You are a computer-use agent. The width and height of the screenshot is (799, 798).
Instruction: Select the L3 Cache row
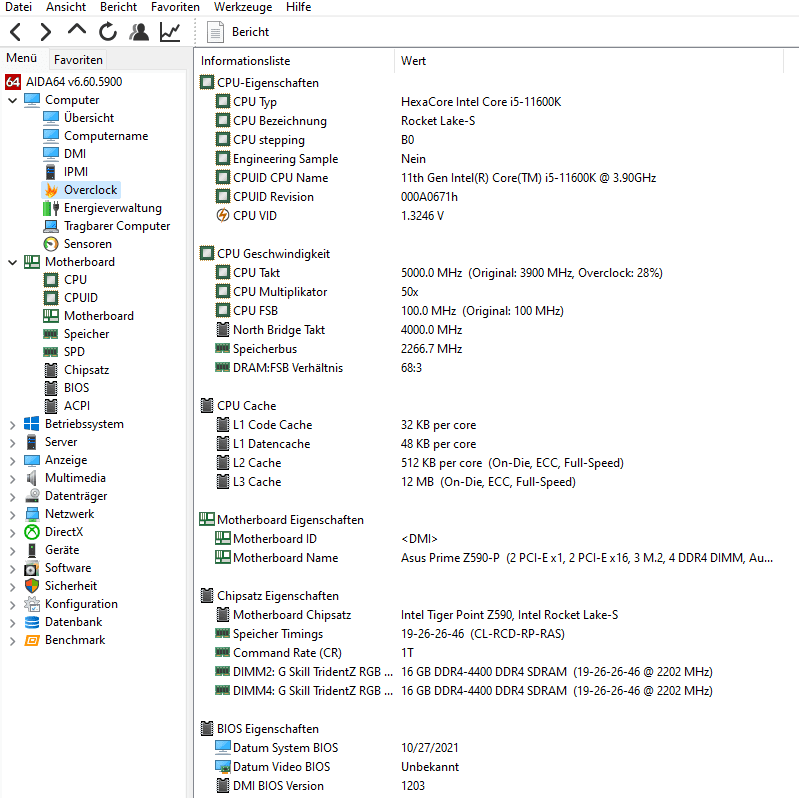489,482
